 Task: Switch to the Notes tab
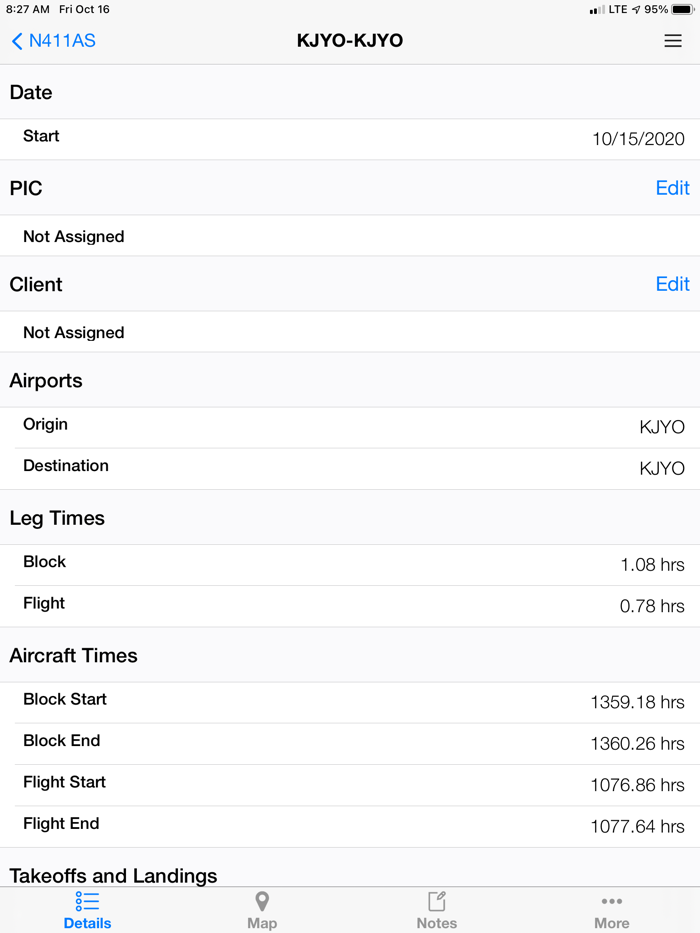tap(437, 911)
